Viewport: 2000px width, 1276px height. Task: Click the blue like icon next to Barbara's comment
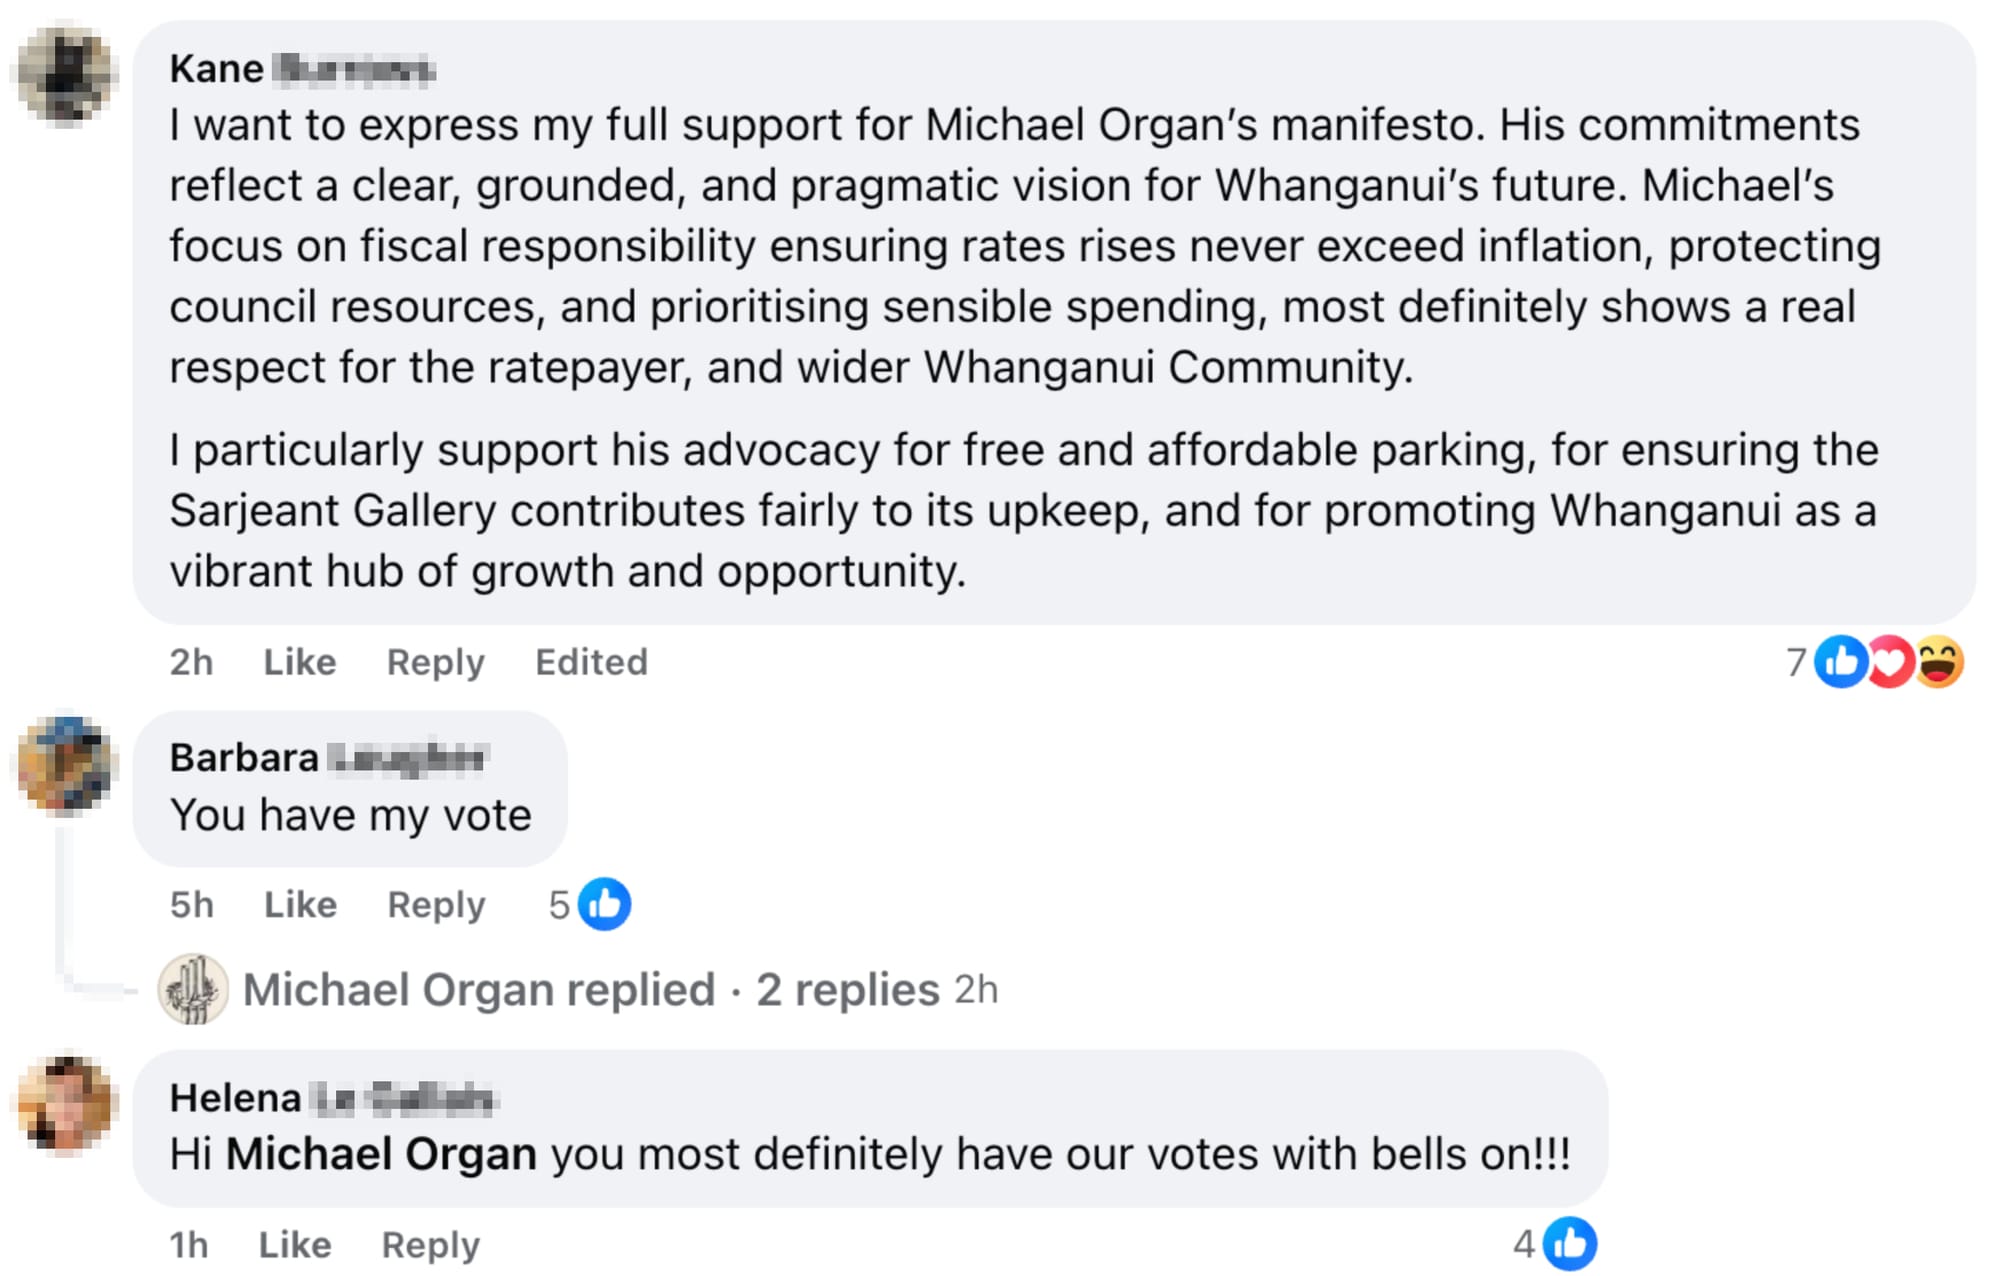coord(603,902)
